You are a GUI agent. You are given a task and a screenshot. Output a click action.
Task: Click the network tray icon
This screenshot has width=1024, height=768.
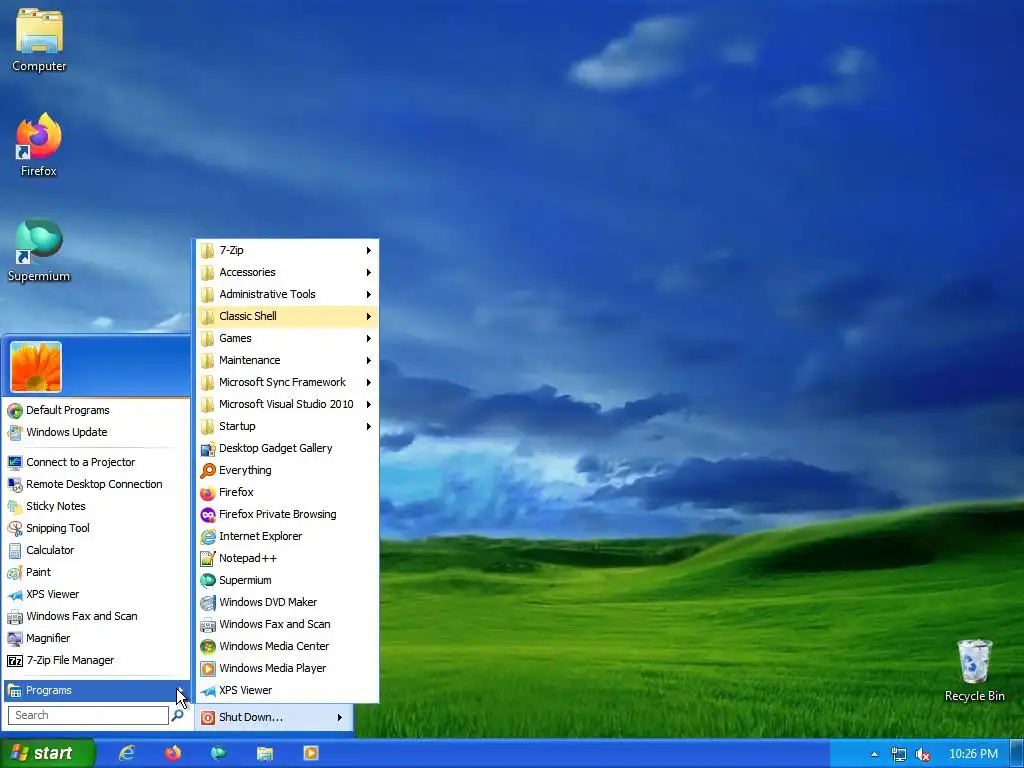point(899,754)
